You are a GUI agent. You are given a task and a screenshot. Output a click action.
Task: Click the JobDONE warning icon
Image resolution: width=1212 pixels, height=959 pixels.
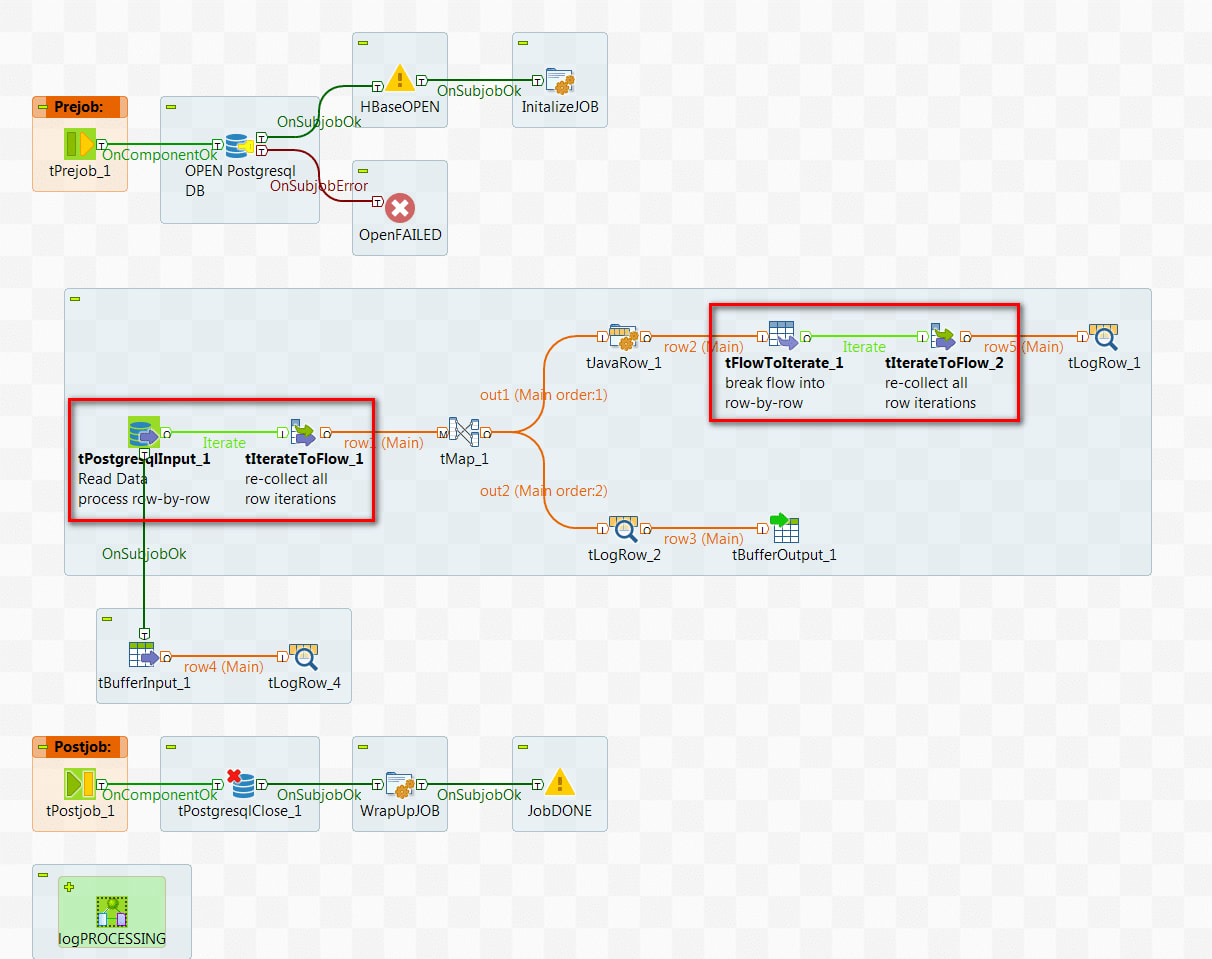click(x=559, y=783)
